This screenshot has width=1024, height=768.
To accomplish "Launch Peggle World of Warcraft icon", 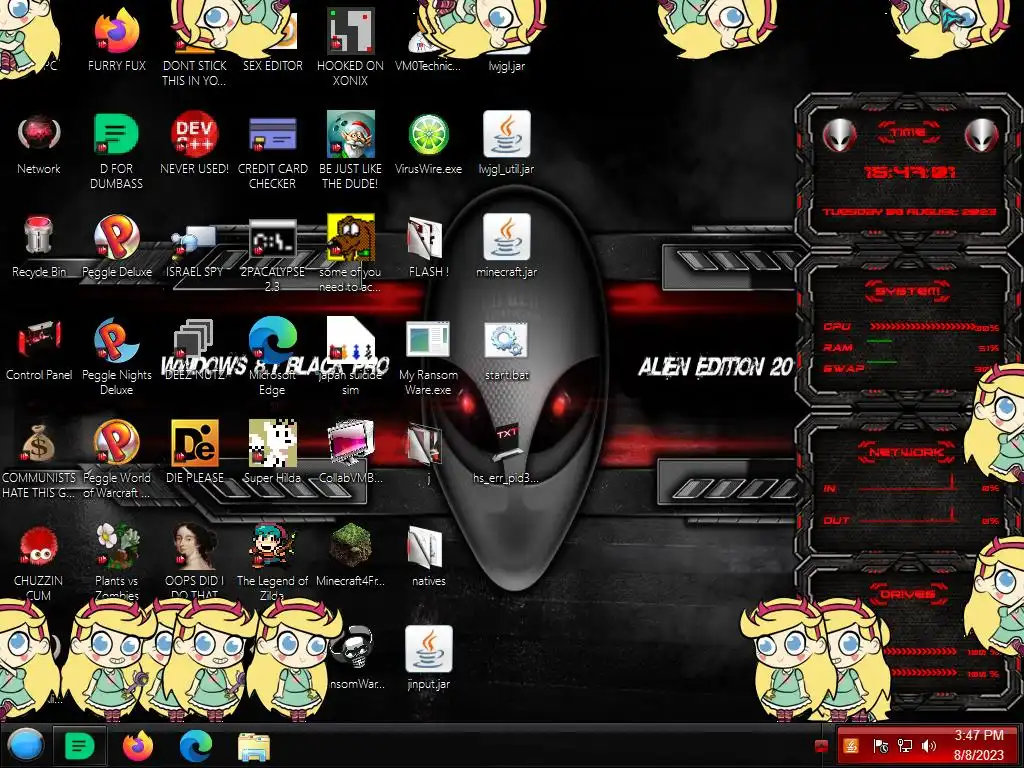I will pos(116,443).
